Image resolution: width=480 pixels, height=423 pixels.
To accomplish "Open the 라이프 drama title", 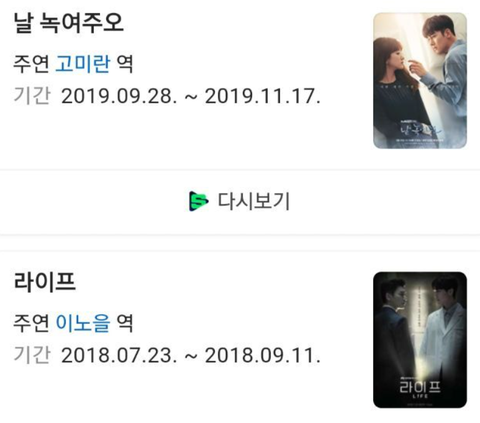I will pos(44,282).
